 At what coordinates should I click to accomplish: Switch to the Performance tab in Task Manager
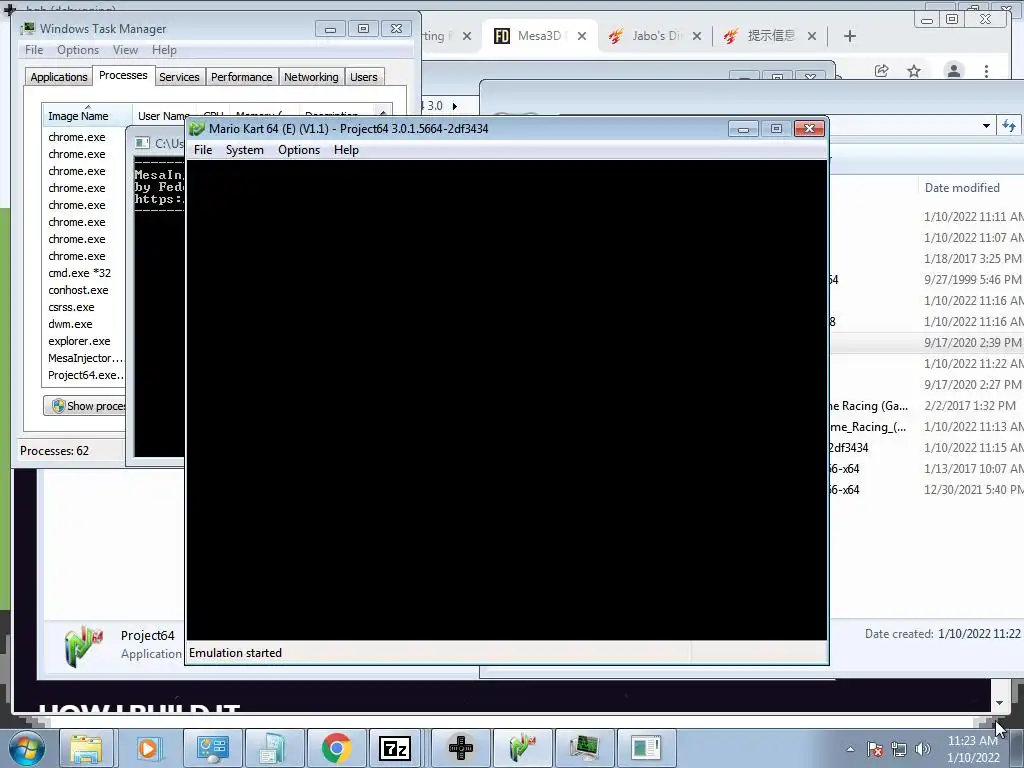pyautogui.click(x=242, y=77)
